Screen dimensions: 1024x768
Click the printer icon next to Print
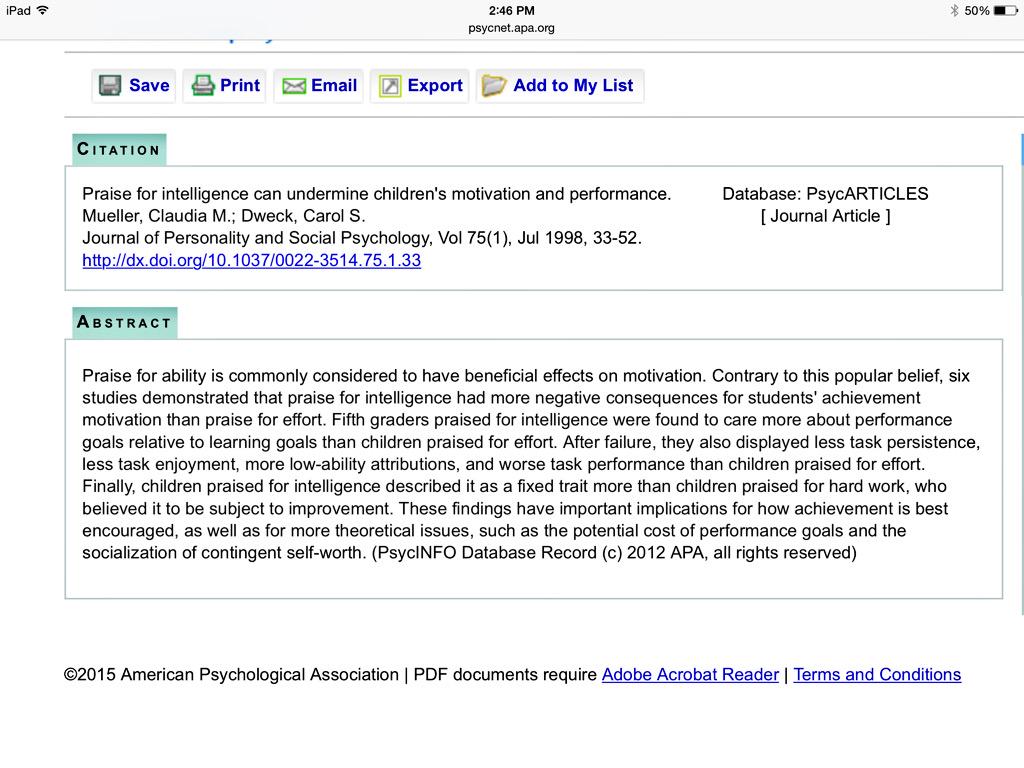coord(202,86)
